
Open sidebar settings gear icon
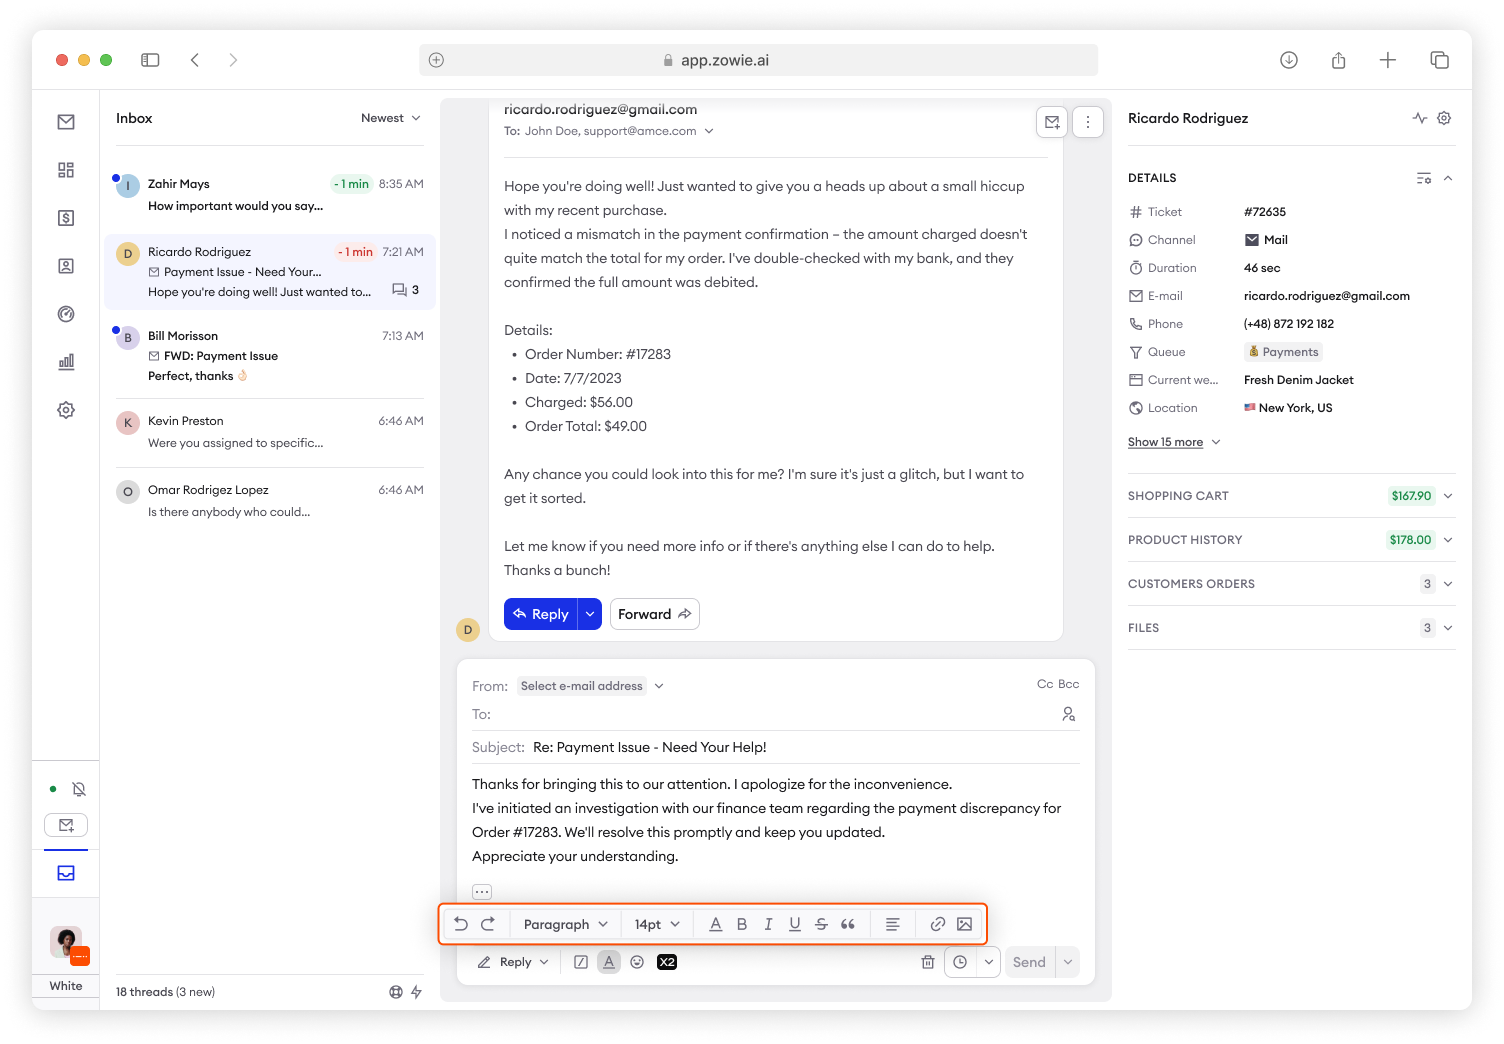click(x=66, y=410)
